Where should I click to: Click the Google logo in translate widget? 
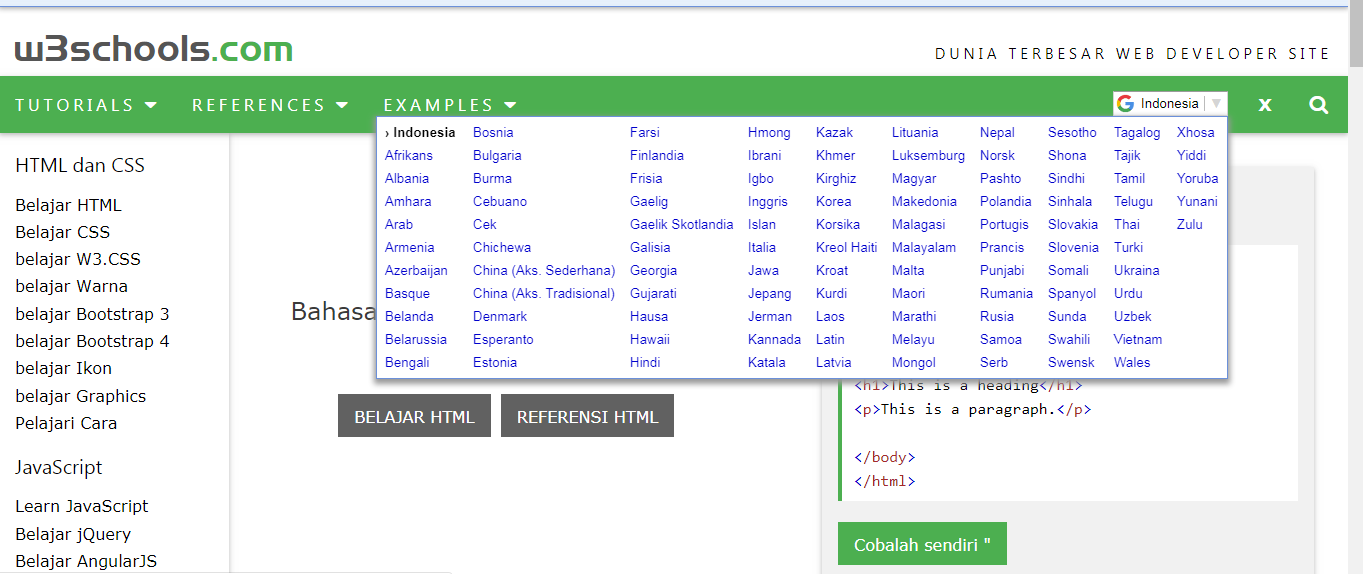tap(1126, 104)
